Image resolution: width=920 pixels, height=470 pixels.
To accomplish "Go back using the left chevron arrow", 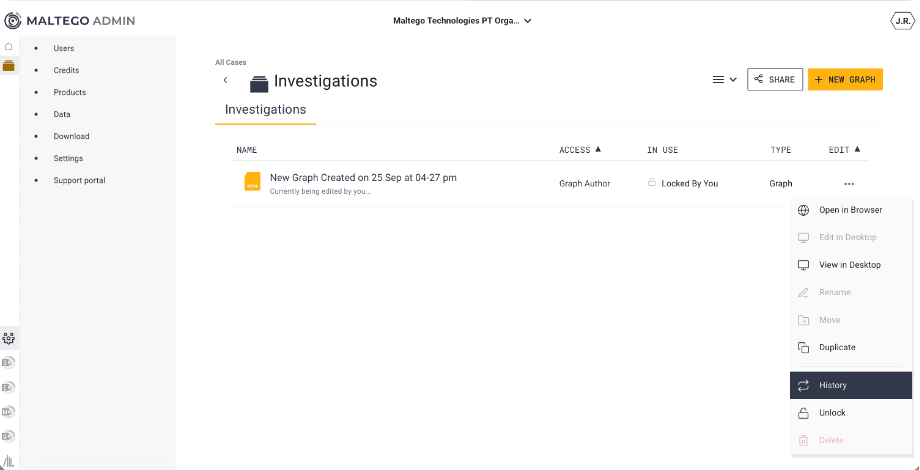I will tap(225, 80).
